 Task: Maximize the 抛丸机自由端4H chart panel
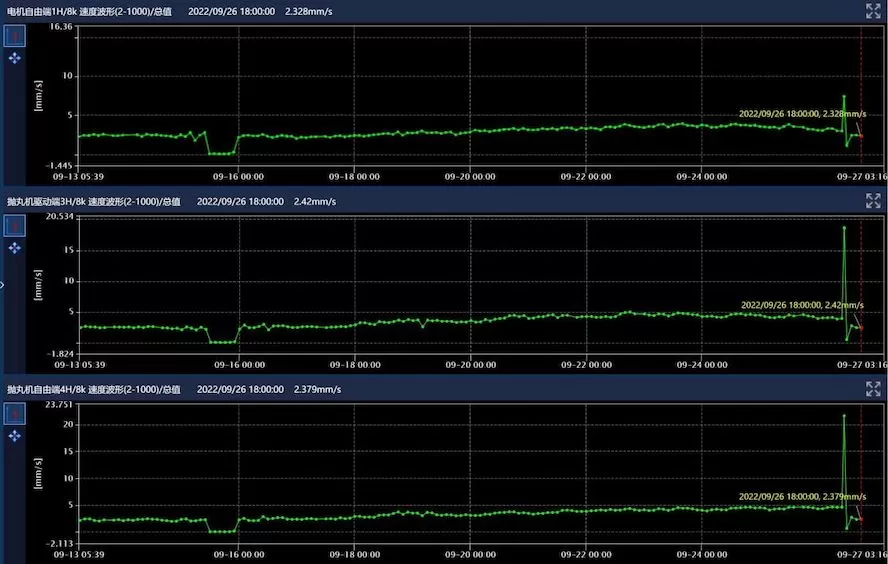[873, 388]
